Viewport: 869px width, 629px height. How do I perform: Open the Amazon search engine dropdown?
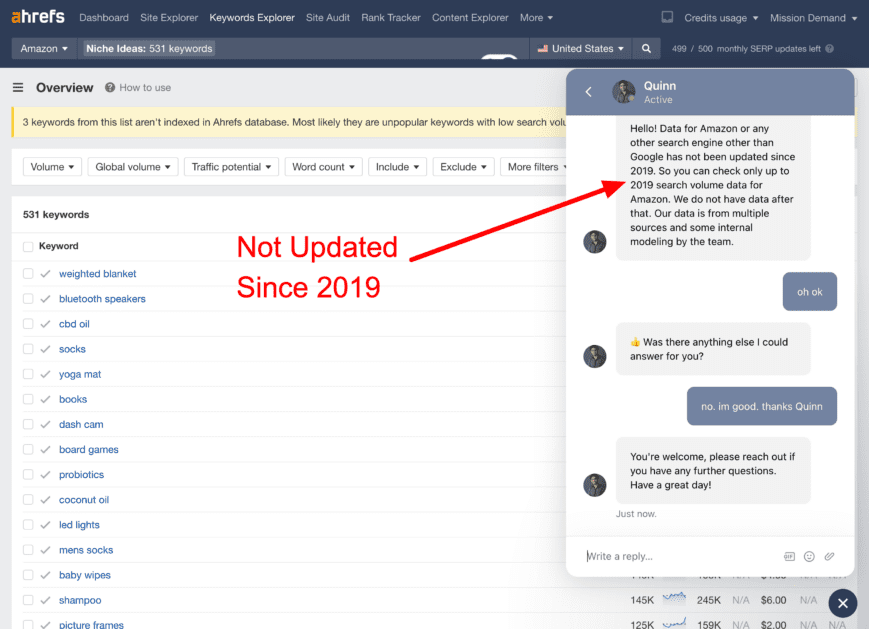pyautogui.click(x=44, y=49)
